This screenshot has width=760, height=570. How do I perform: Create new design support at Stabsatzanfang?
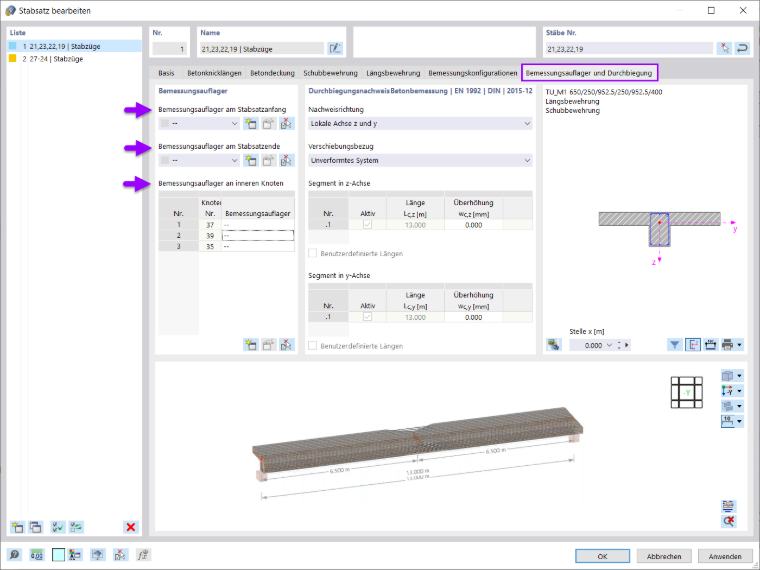pos(251,124)
